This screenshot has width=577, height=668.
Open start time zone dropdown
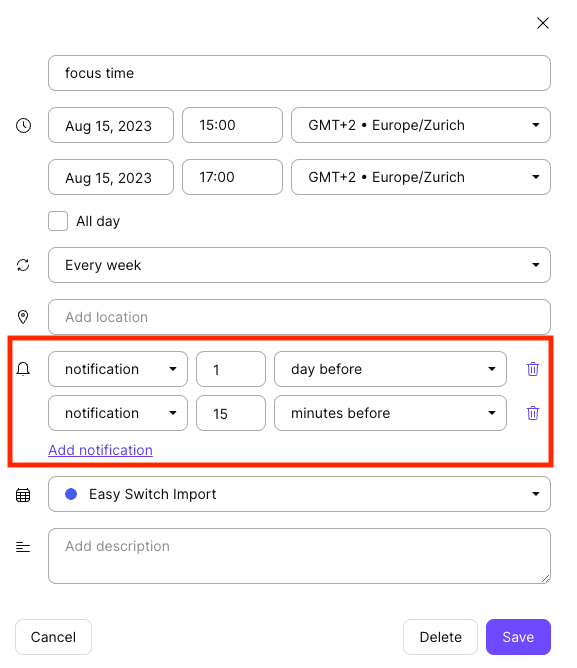[421, 125]
